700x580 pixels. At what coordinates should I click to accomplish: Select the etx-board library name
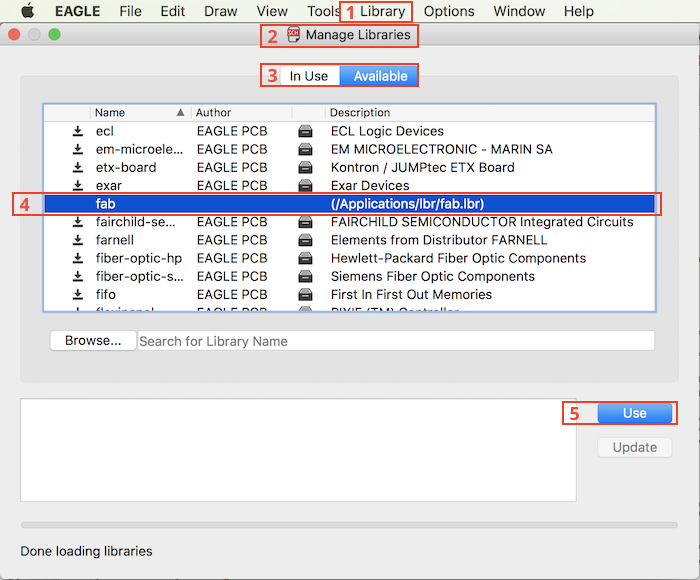pyautogui.click(x=126, y=167)
